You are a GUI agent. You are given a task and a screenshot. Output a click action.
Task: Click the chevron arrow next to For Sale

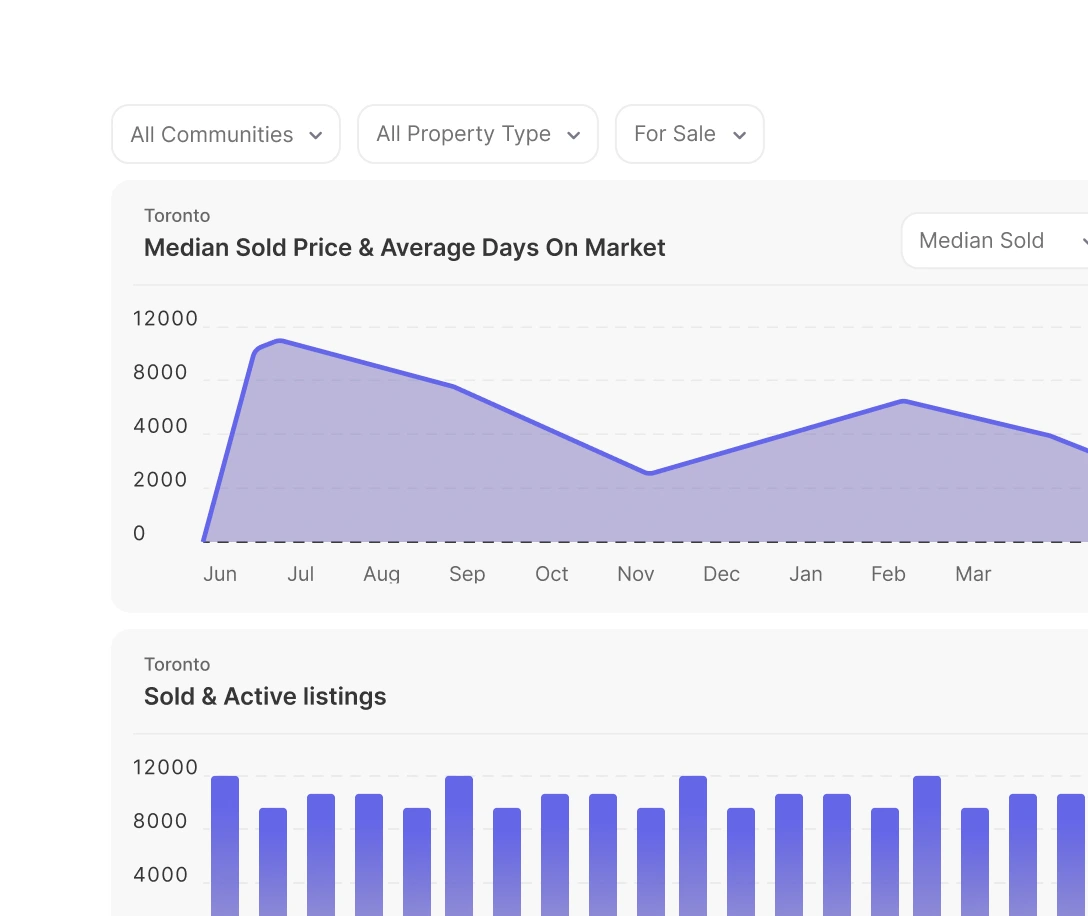pos(740,135)
